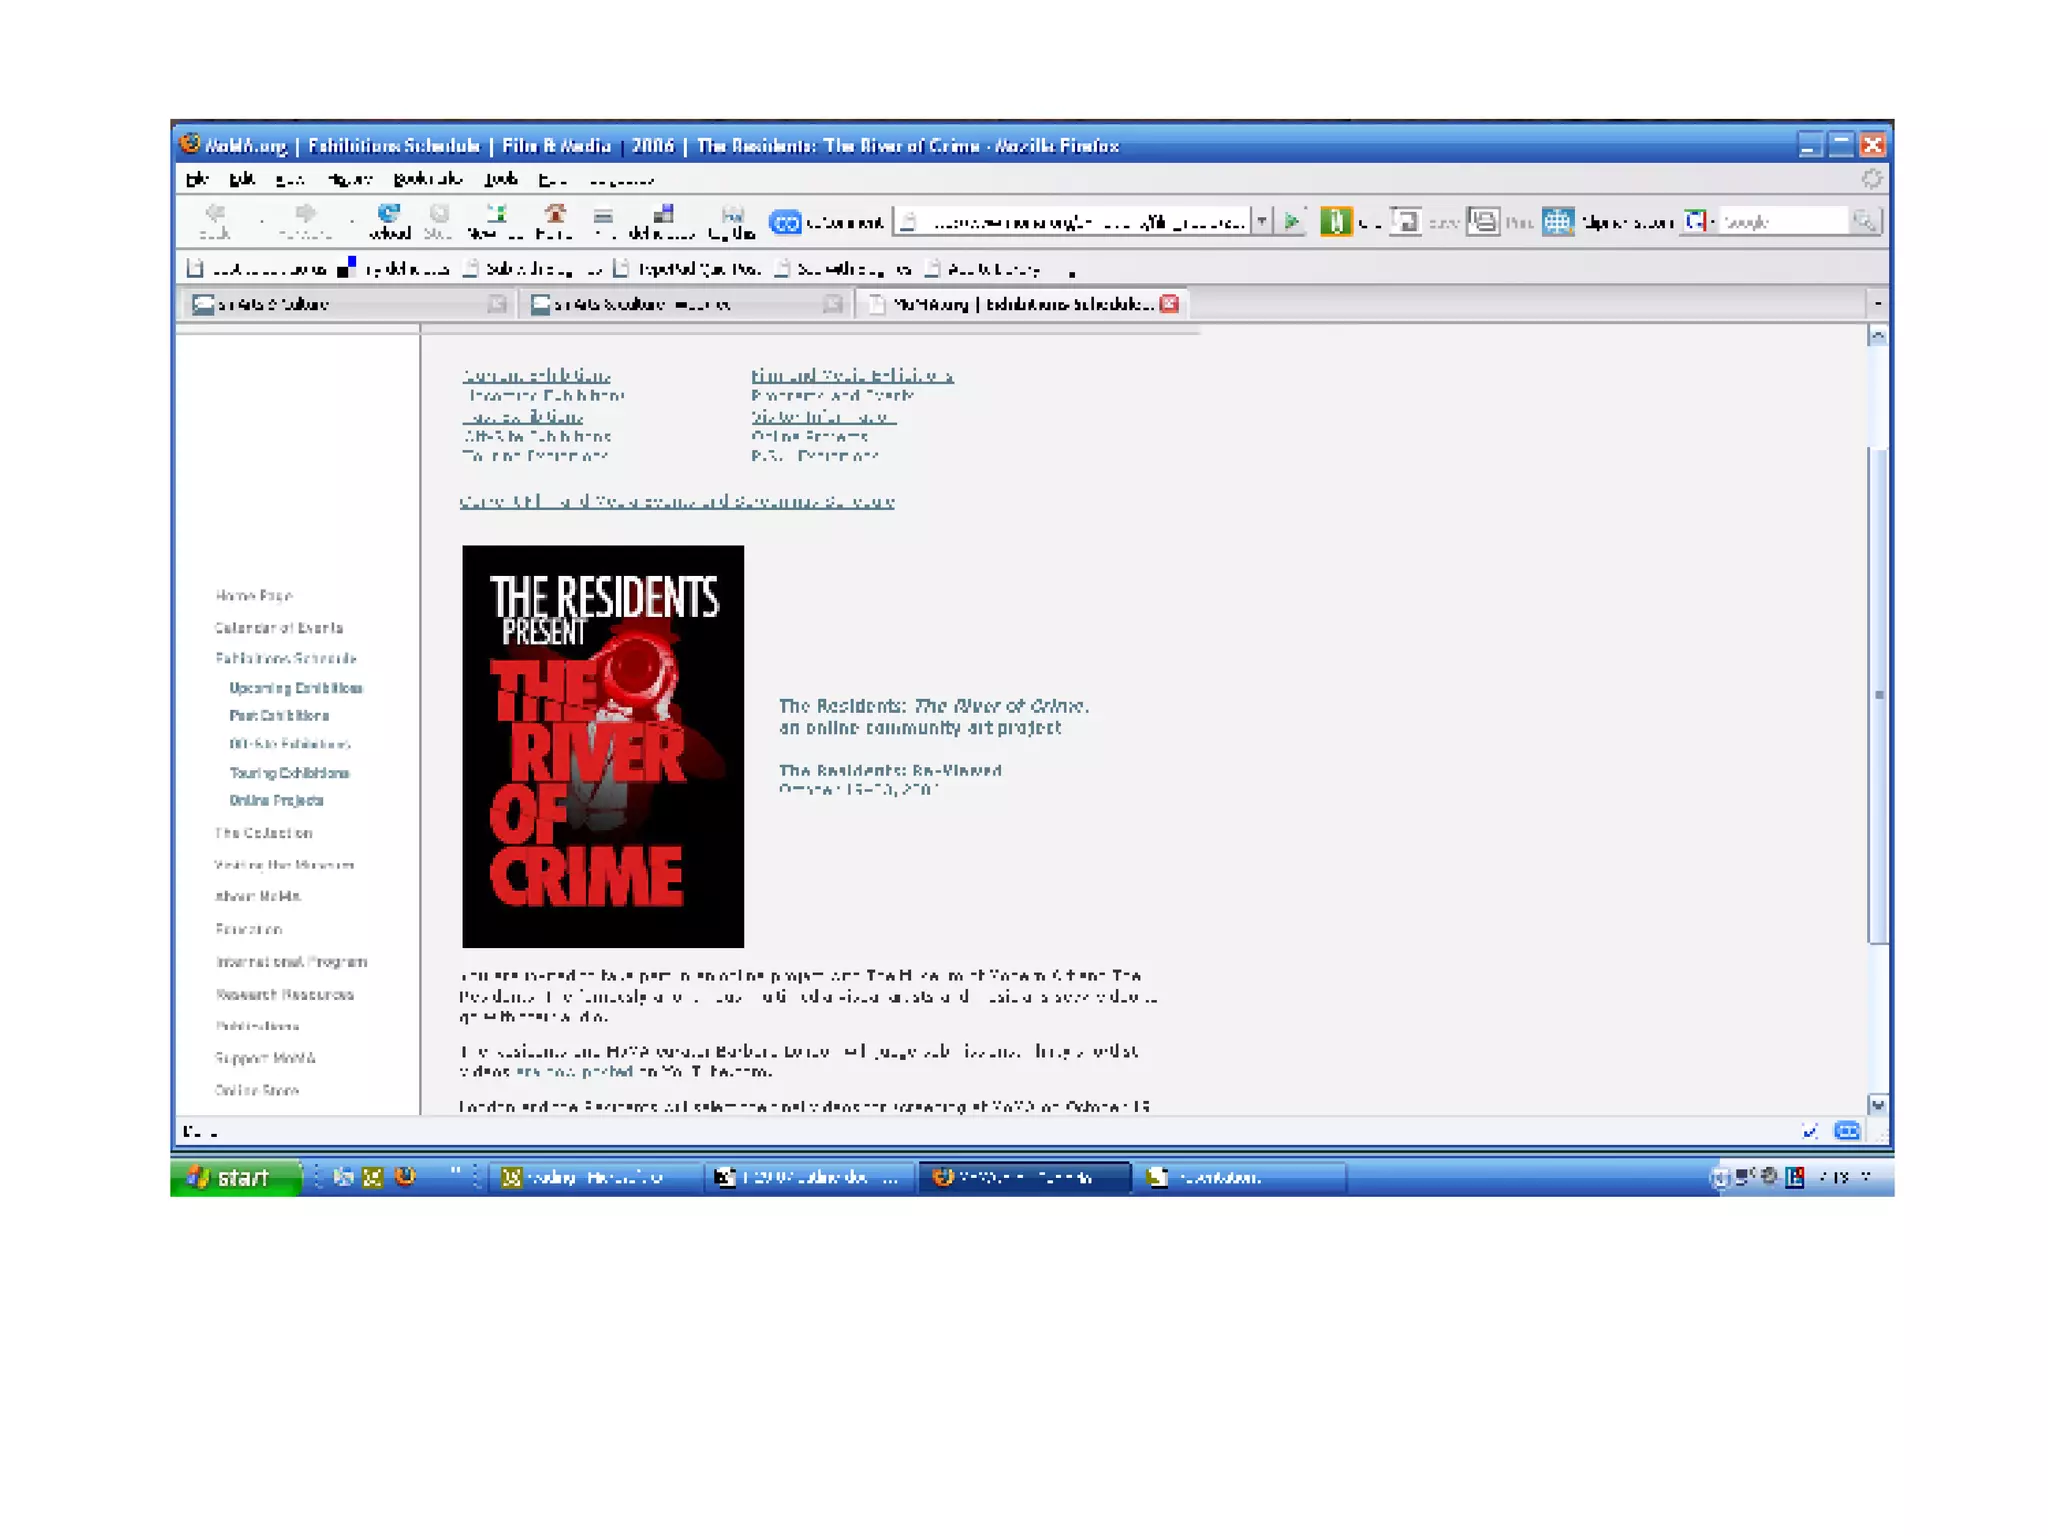Click the Upcoming Exhibitions sidebar link

tap(295, 688)
